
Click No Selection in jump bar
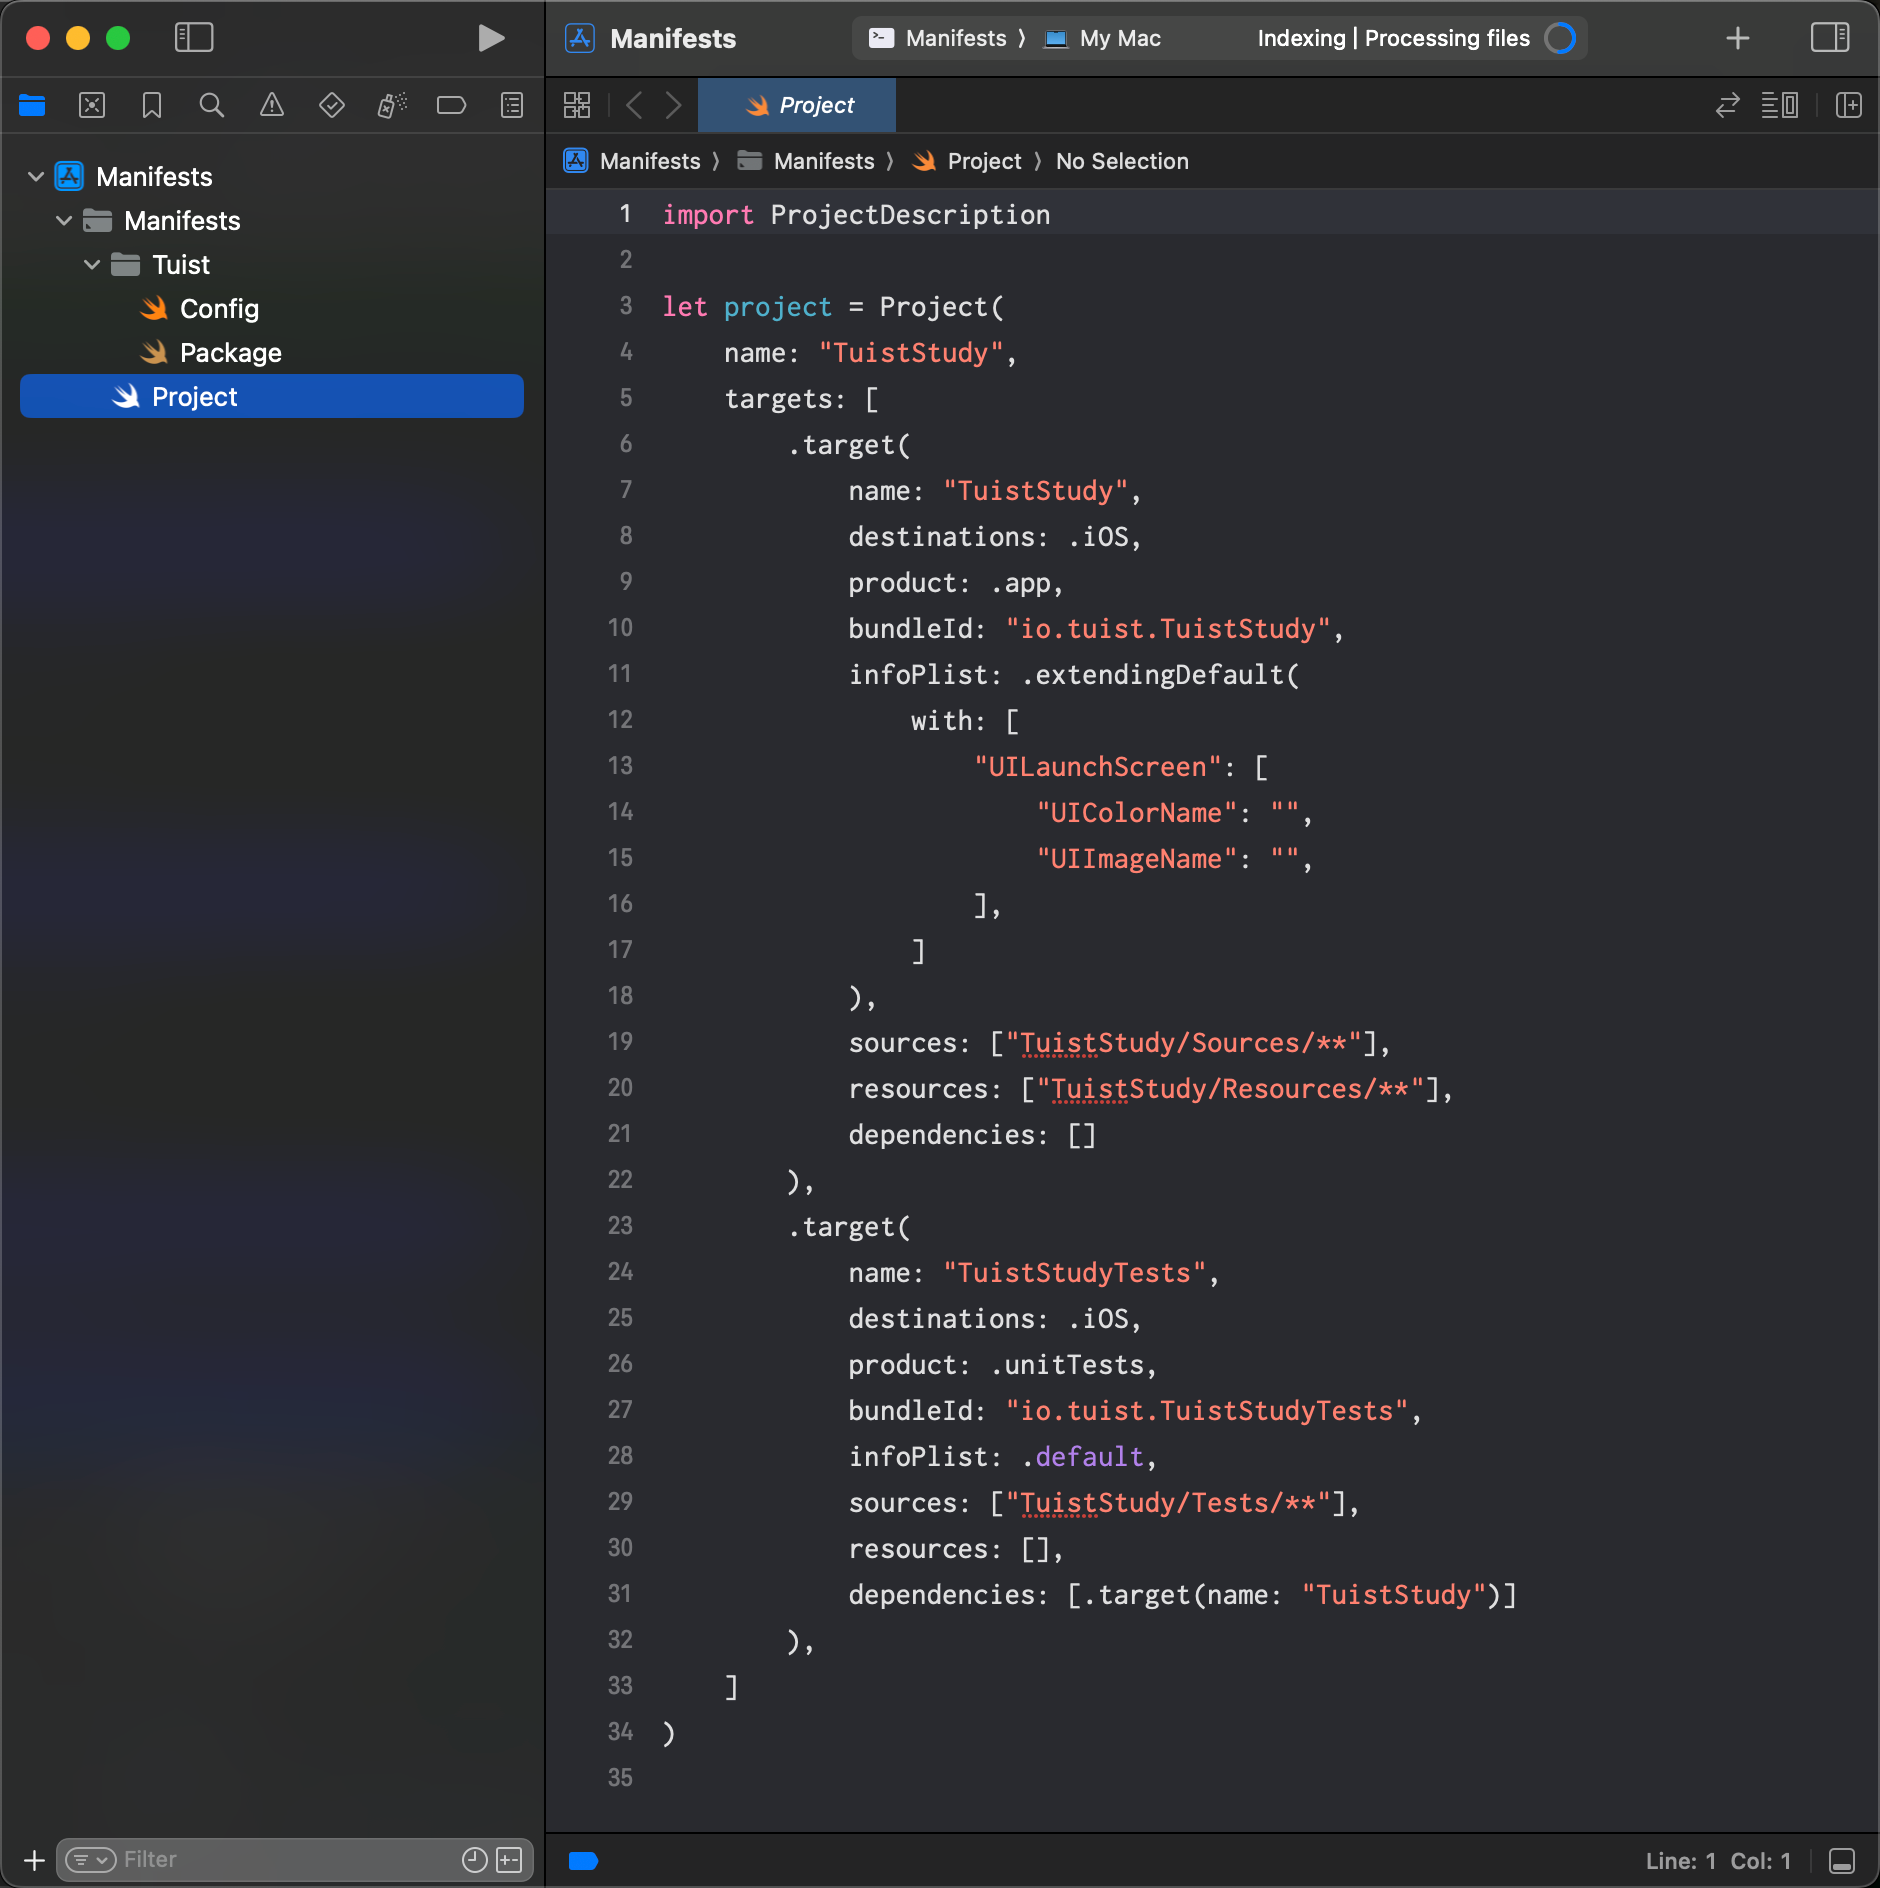[x=1122, y=161]
